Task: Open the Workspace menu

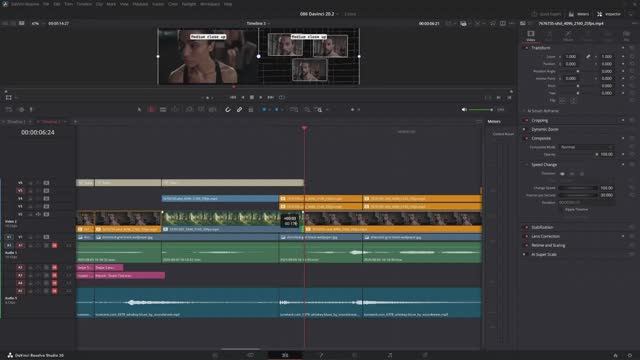Action: [210, 4]
